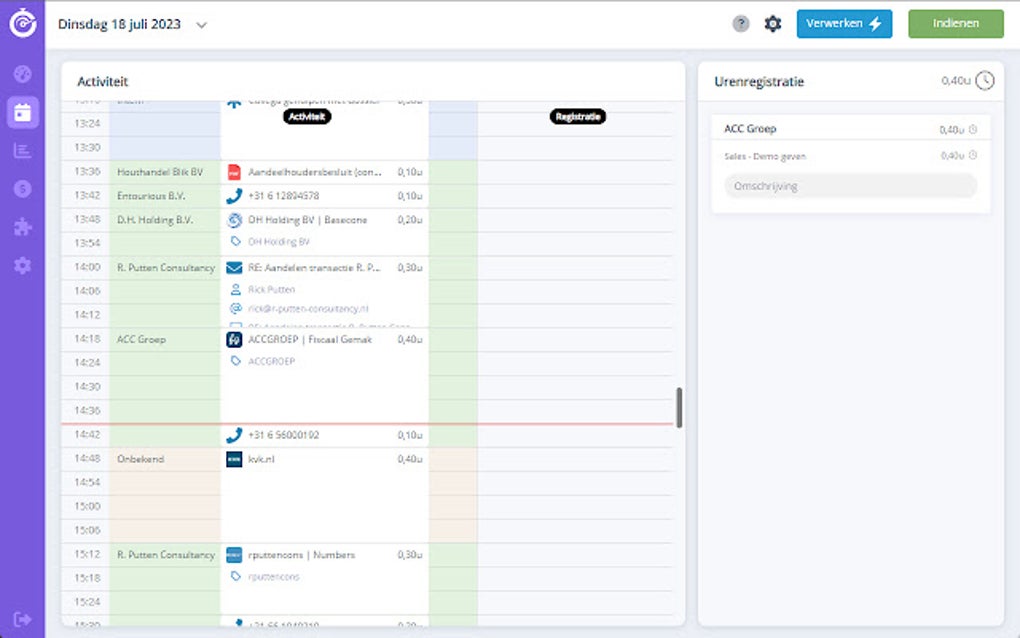
Task: Click the euro currency icon in the sidebar
Action: 22,188
